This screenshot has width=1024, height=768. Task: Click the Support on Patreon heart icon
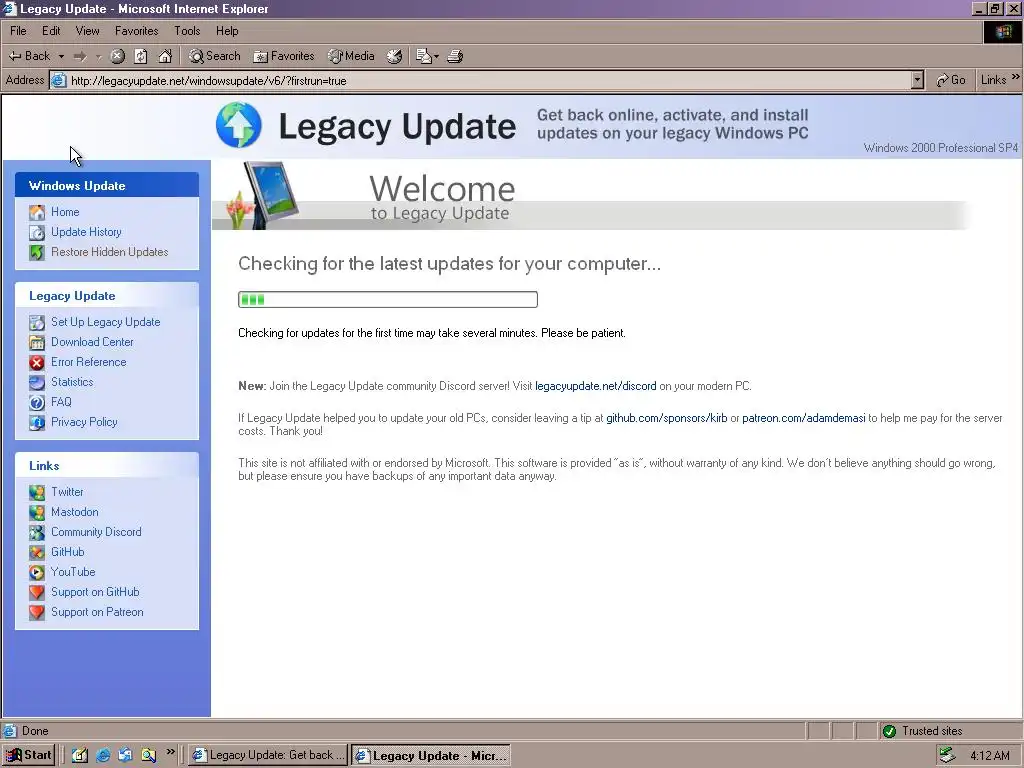(x=37, y=612)
